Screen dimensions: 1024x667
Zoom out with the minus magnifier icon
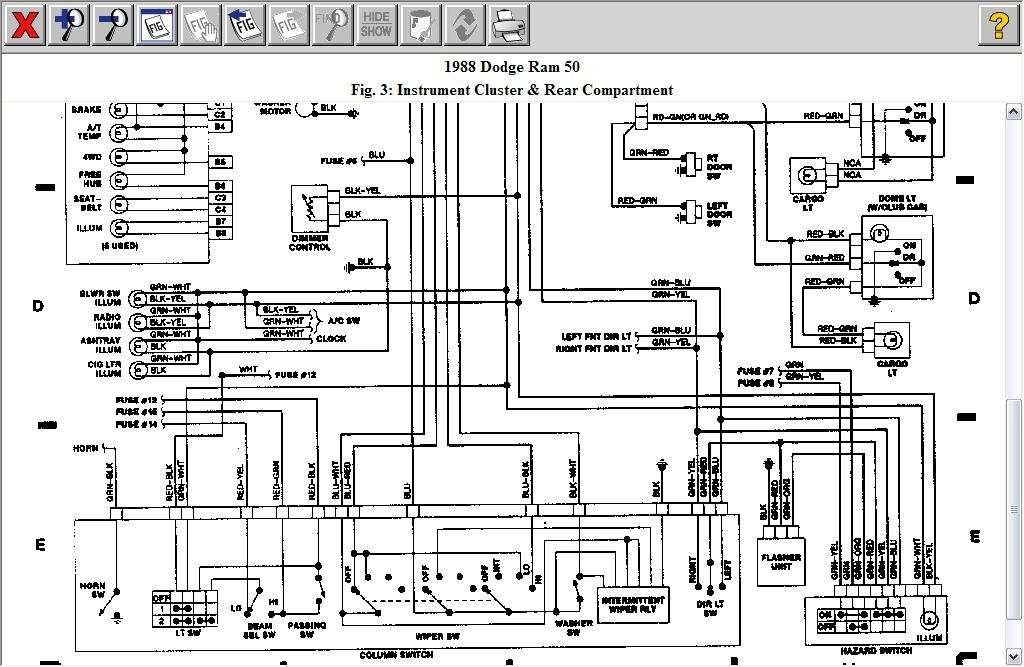(x=112, y=25)
